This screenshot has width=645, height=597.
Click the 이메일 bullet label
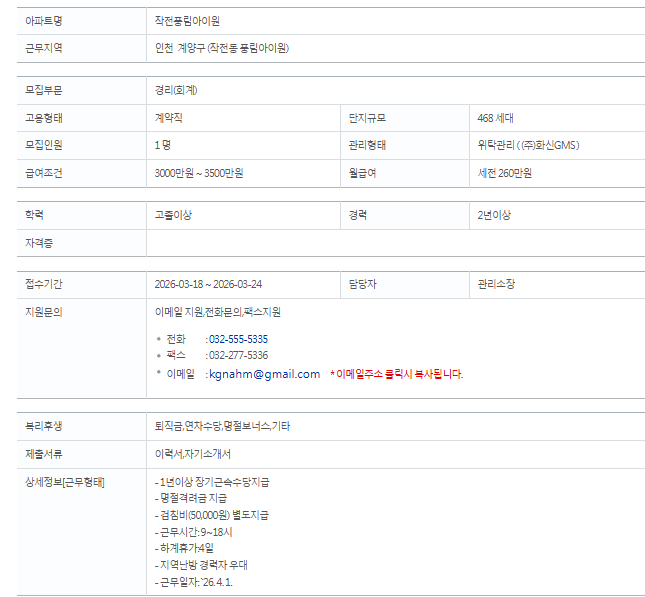tap(181, 374)
